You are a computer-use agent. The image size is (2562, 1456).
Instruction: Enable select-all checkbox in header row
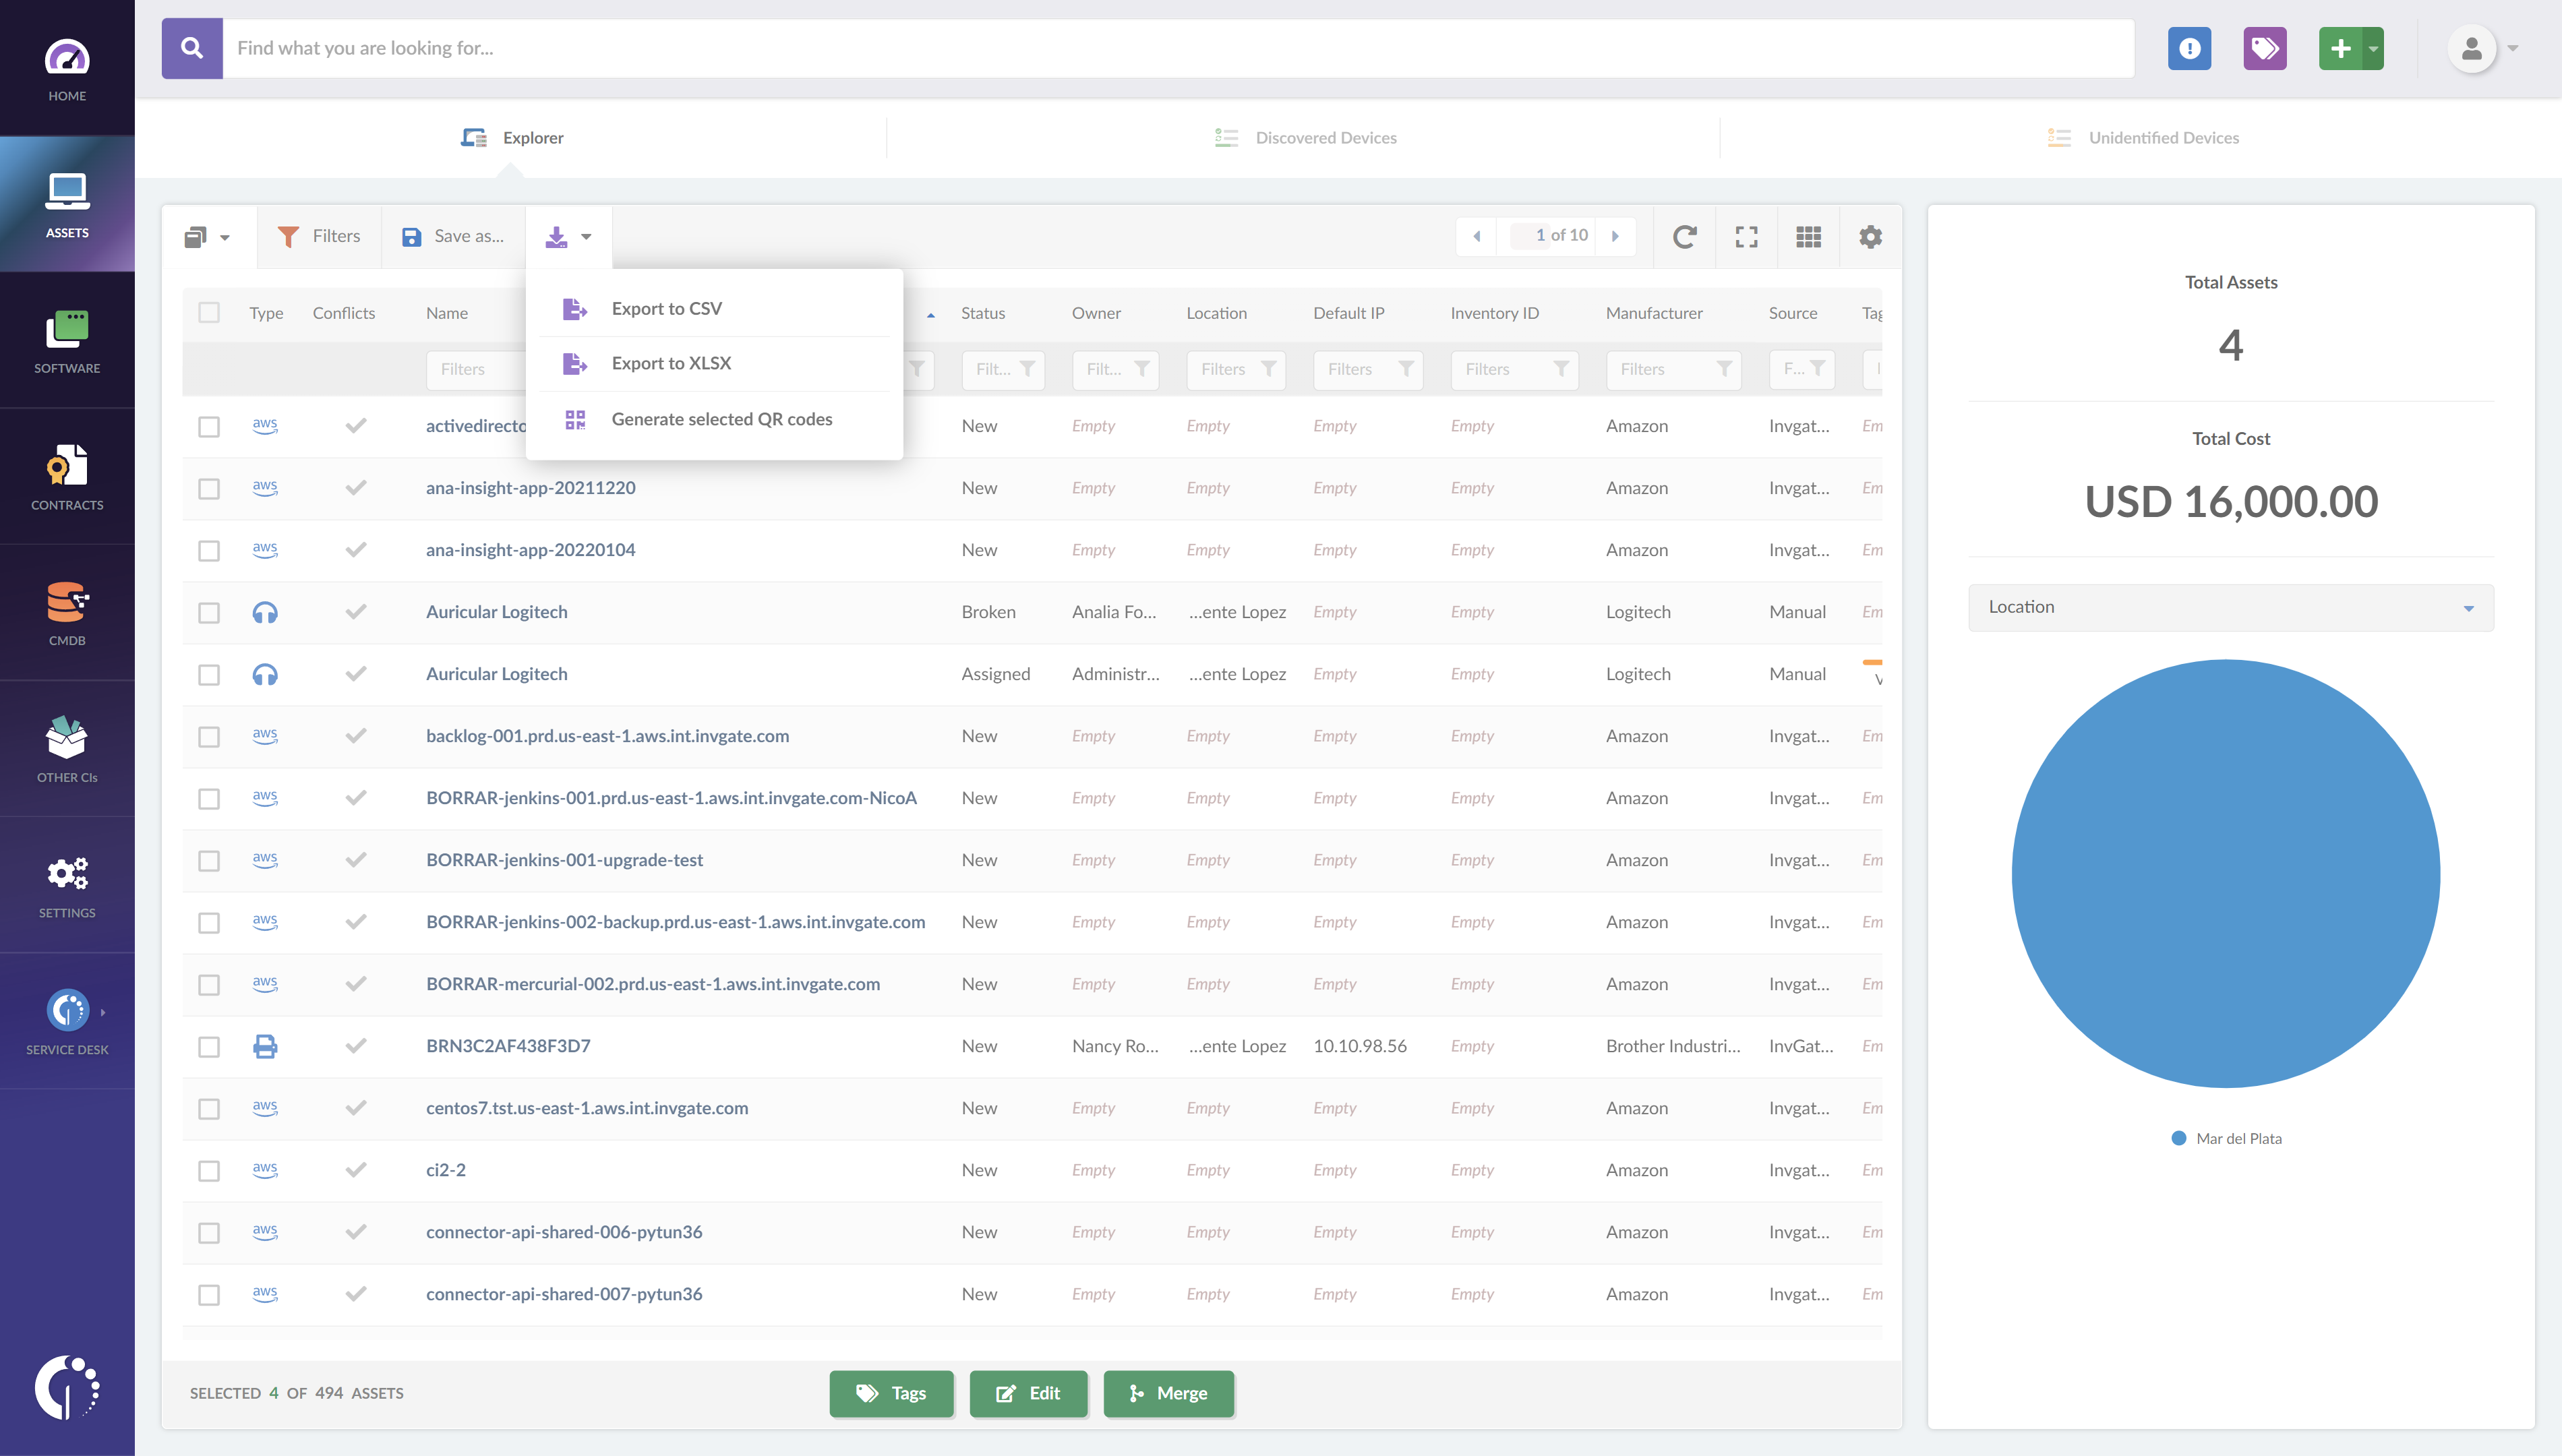pyautogui.click(x=210, y=313)
